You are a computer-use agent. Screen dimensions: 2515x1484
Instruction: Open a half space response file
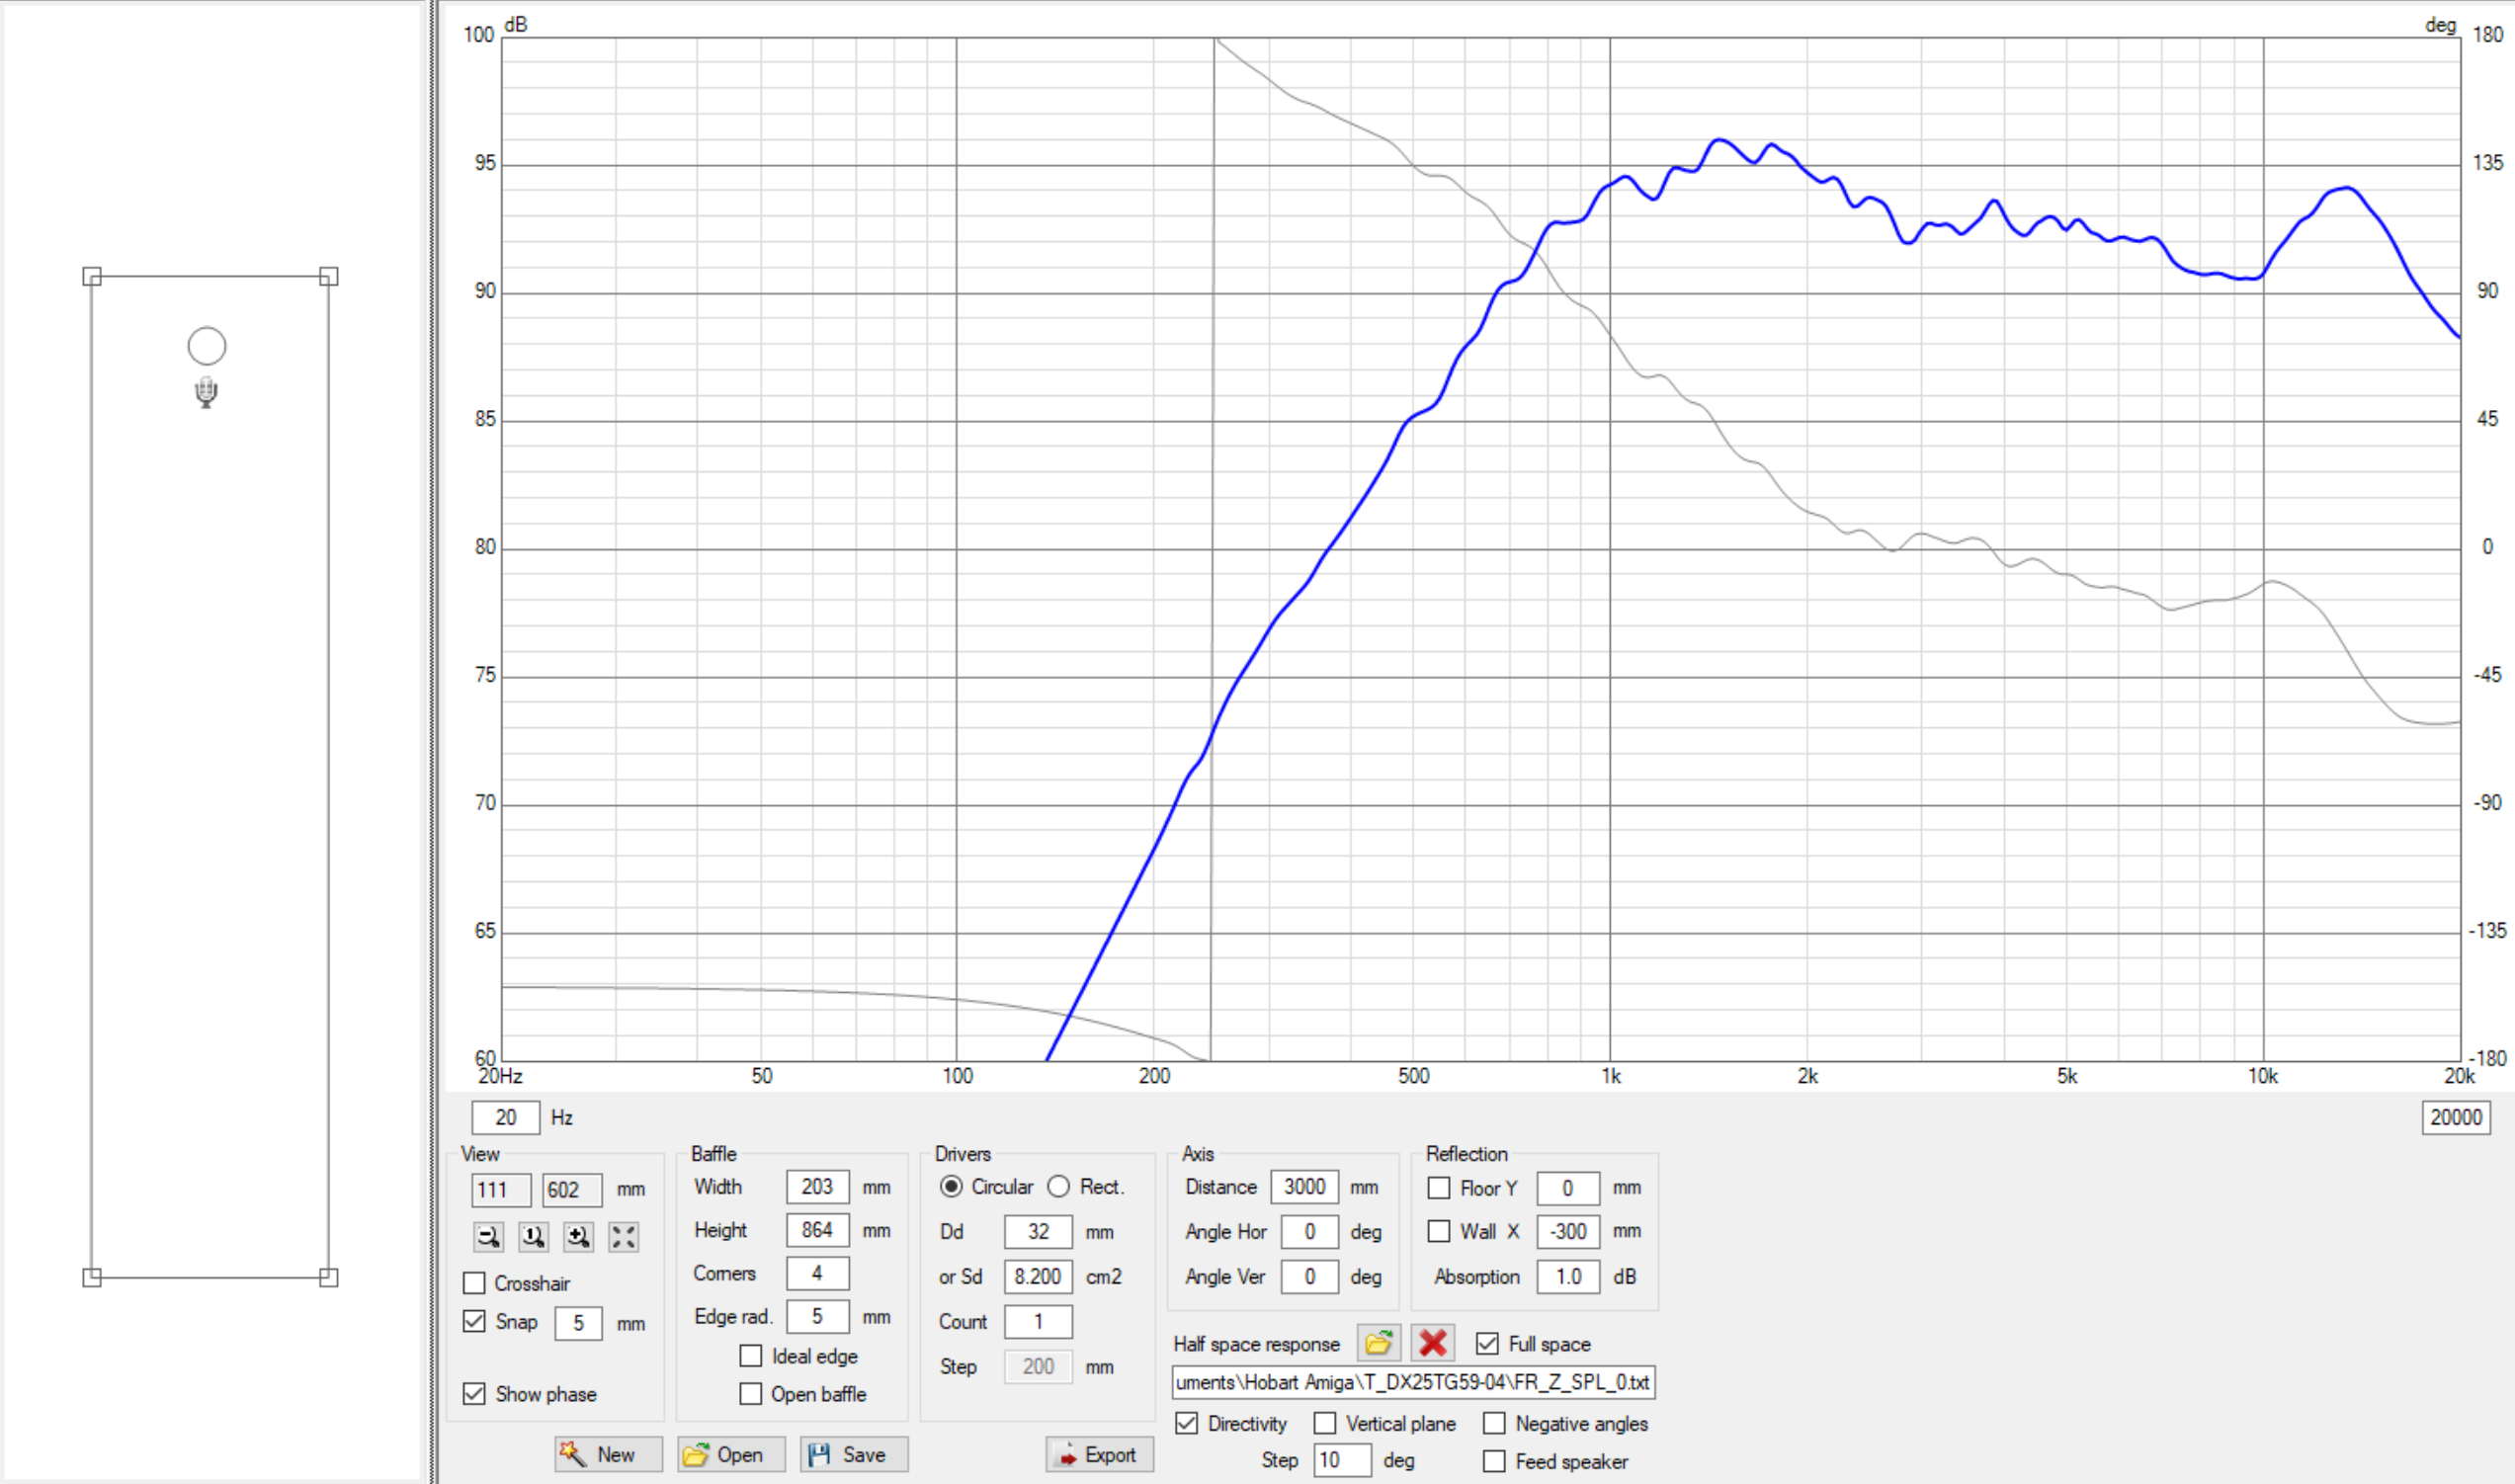click(x=1378, y=1343)
